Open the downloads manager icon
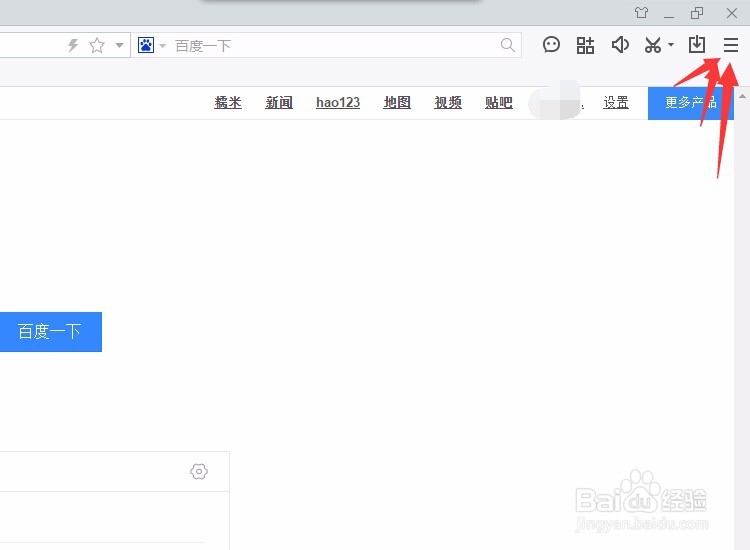750x550 pixels. (x=697, y=45)
